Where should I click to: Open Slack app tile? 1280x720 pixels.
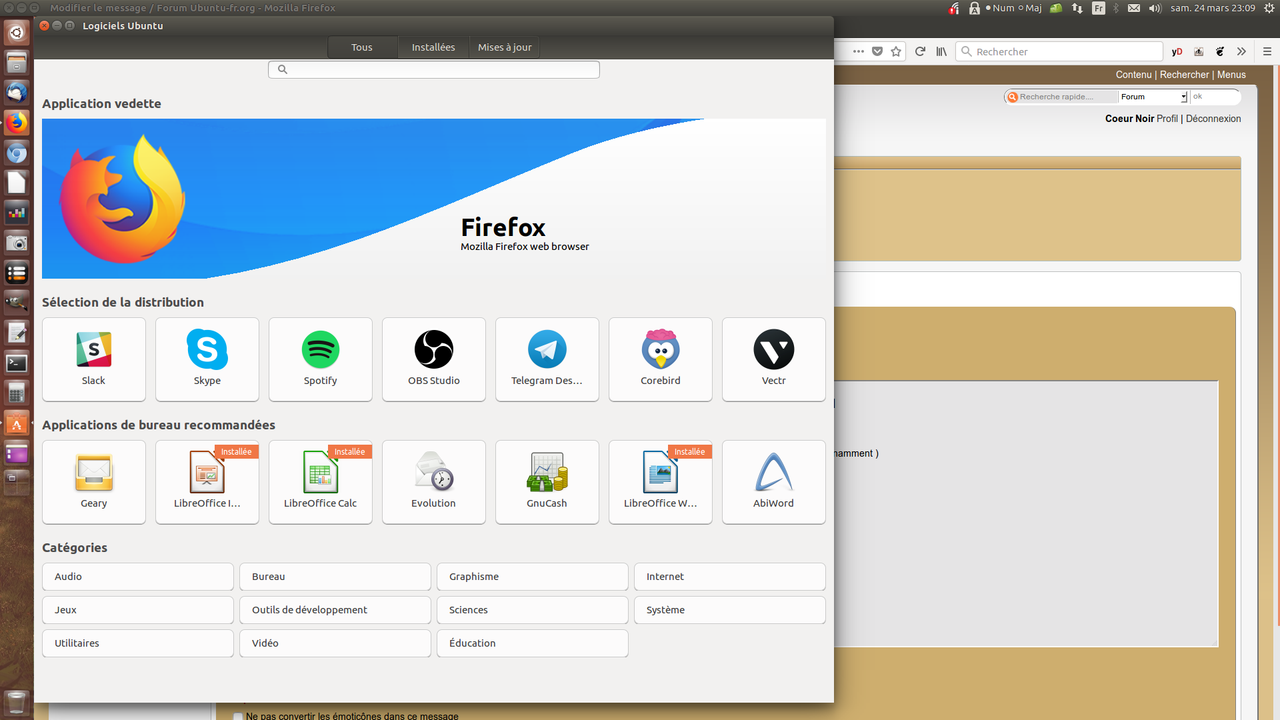[x=94, y=359]
